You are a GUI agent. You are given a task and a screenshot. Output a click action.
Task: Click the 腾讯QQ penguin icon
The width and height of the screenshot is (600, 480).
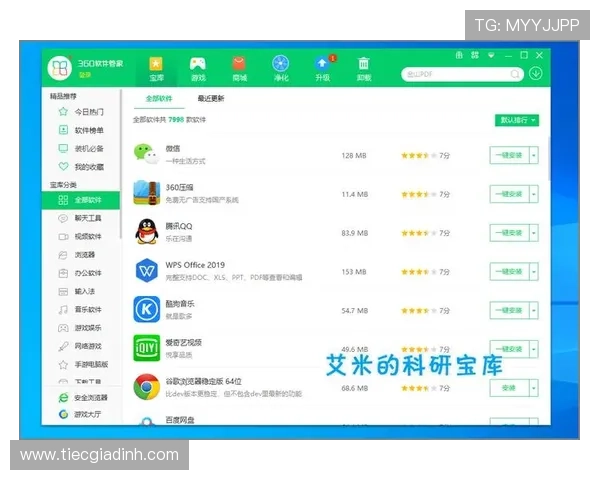tap(147, 232)
